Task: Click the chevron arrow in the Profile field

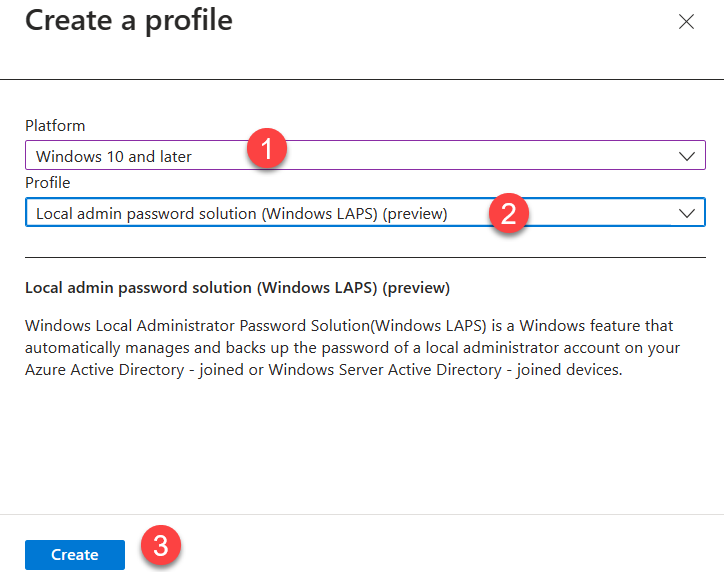Action: [x=687, y=213]
